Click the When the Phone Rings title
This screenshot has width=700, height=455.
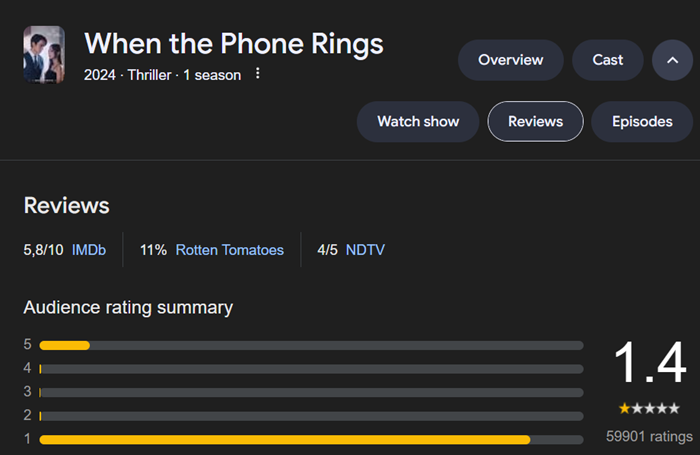[x=233, y=44]
